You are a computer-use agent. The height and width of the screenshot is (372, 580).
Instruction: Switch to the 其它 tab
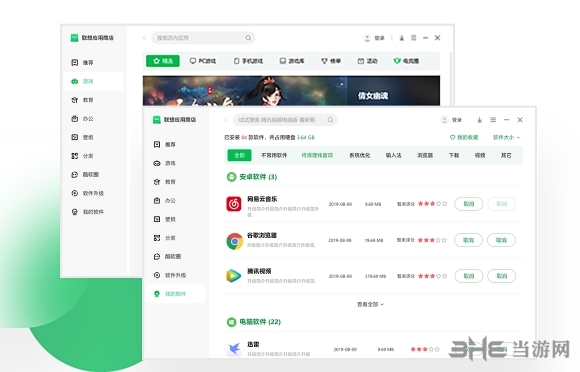[506, 155]
